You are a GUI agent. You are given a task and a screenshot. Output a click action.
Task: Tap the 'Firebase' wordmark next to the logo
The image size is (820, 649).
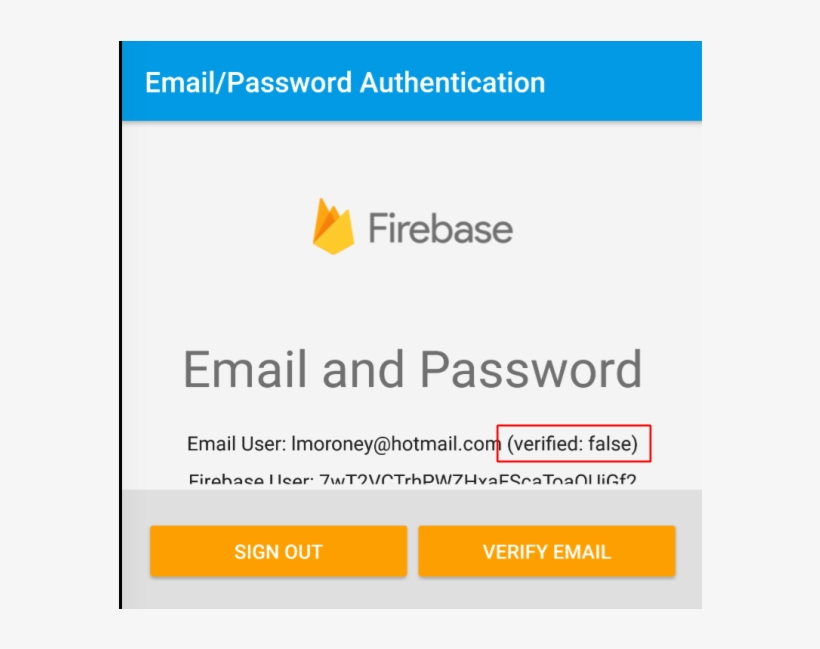[443, 227]
